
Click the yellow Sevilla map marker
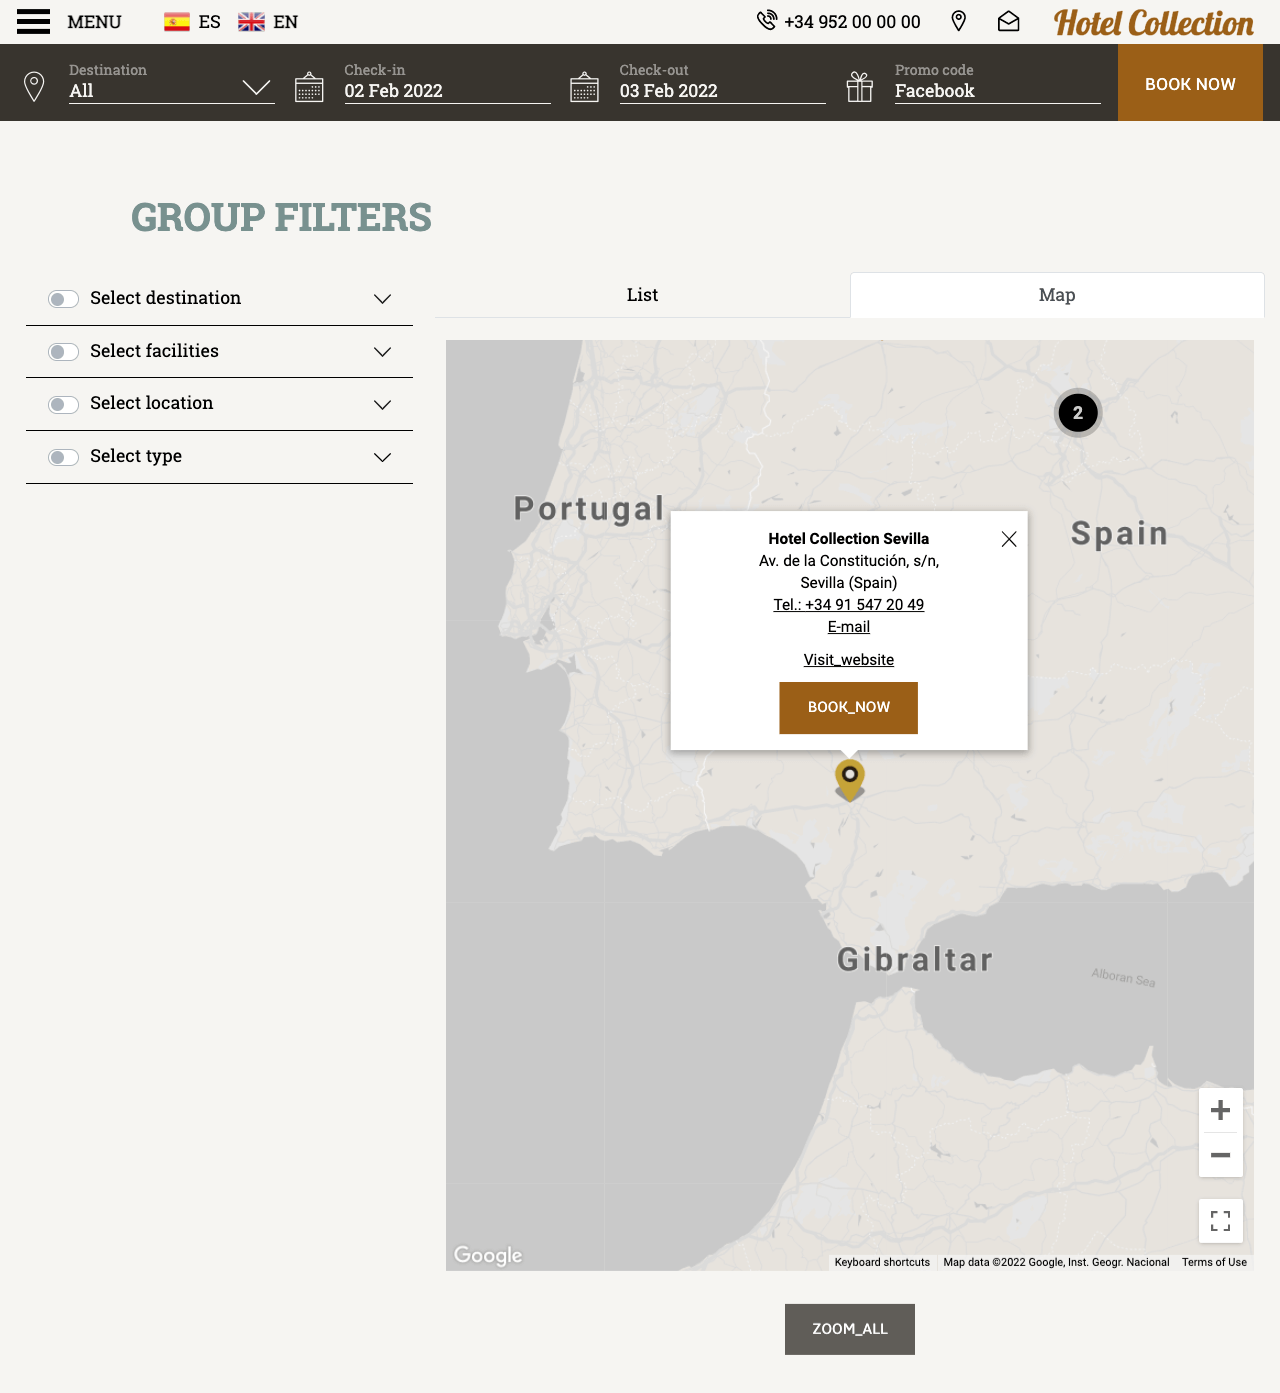pyautogui.click(x=850, y=780)
